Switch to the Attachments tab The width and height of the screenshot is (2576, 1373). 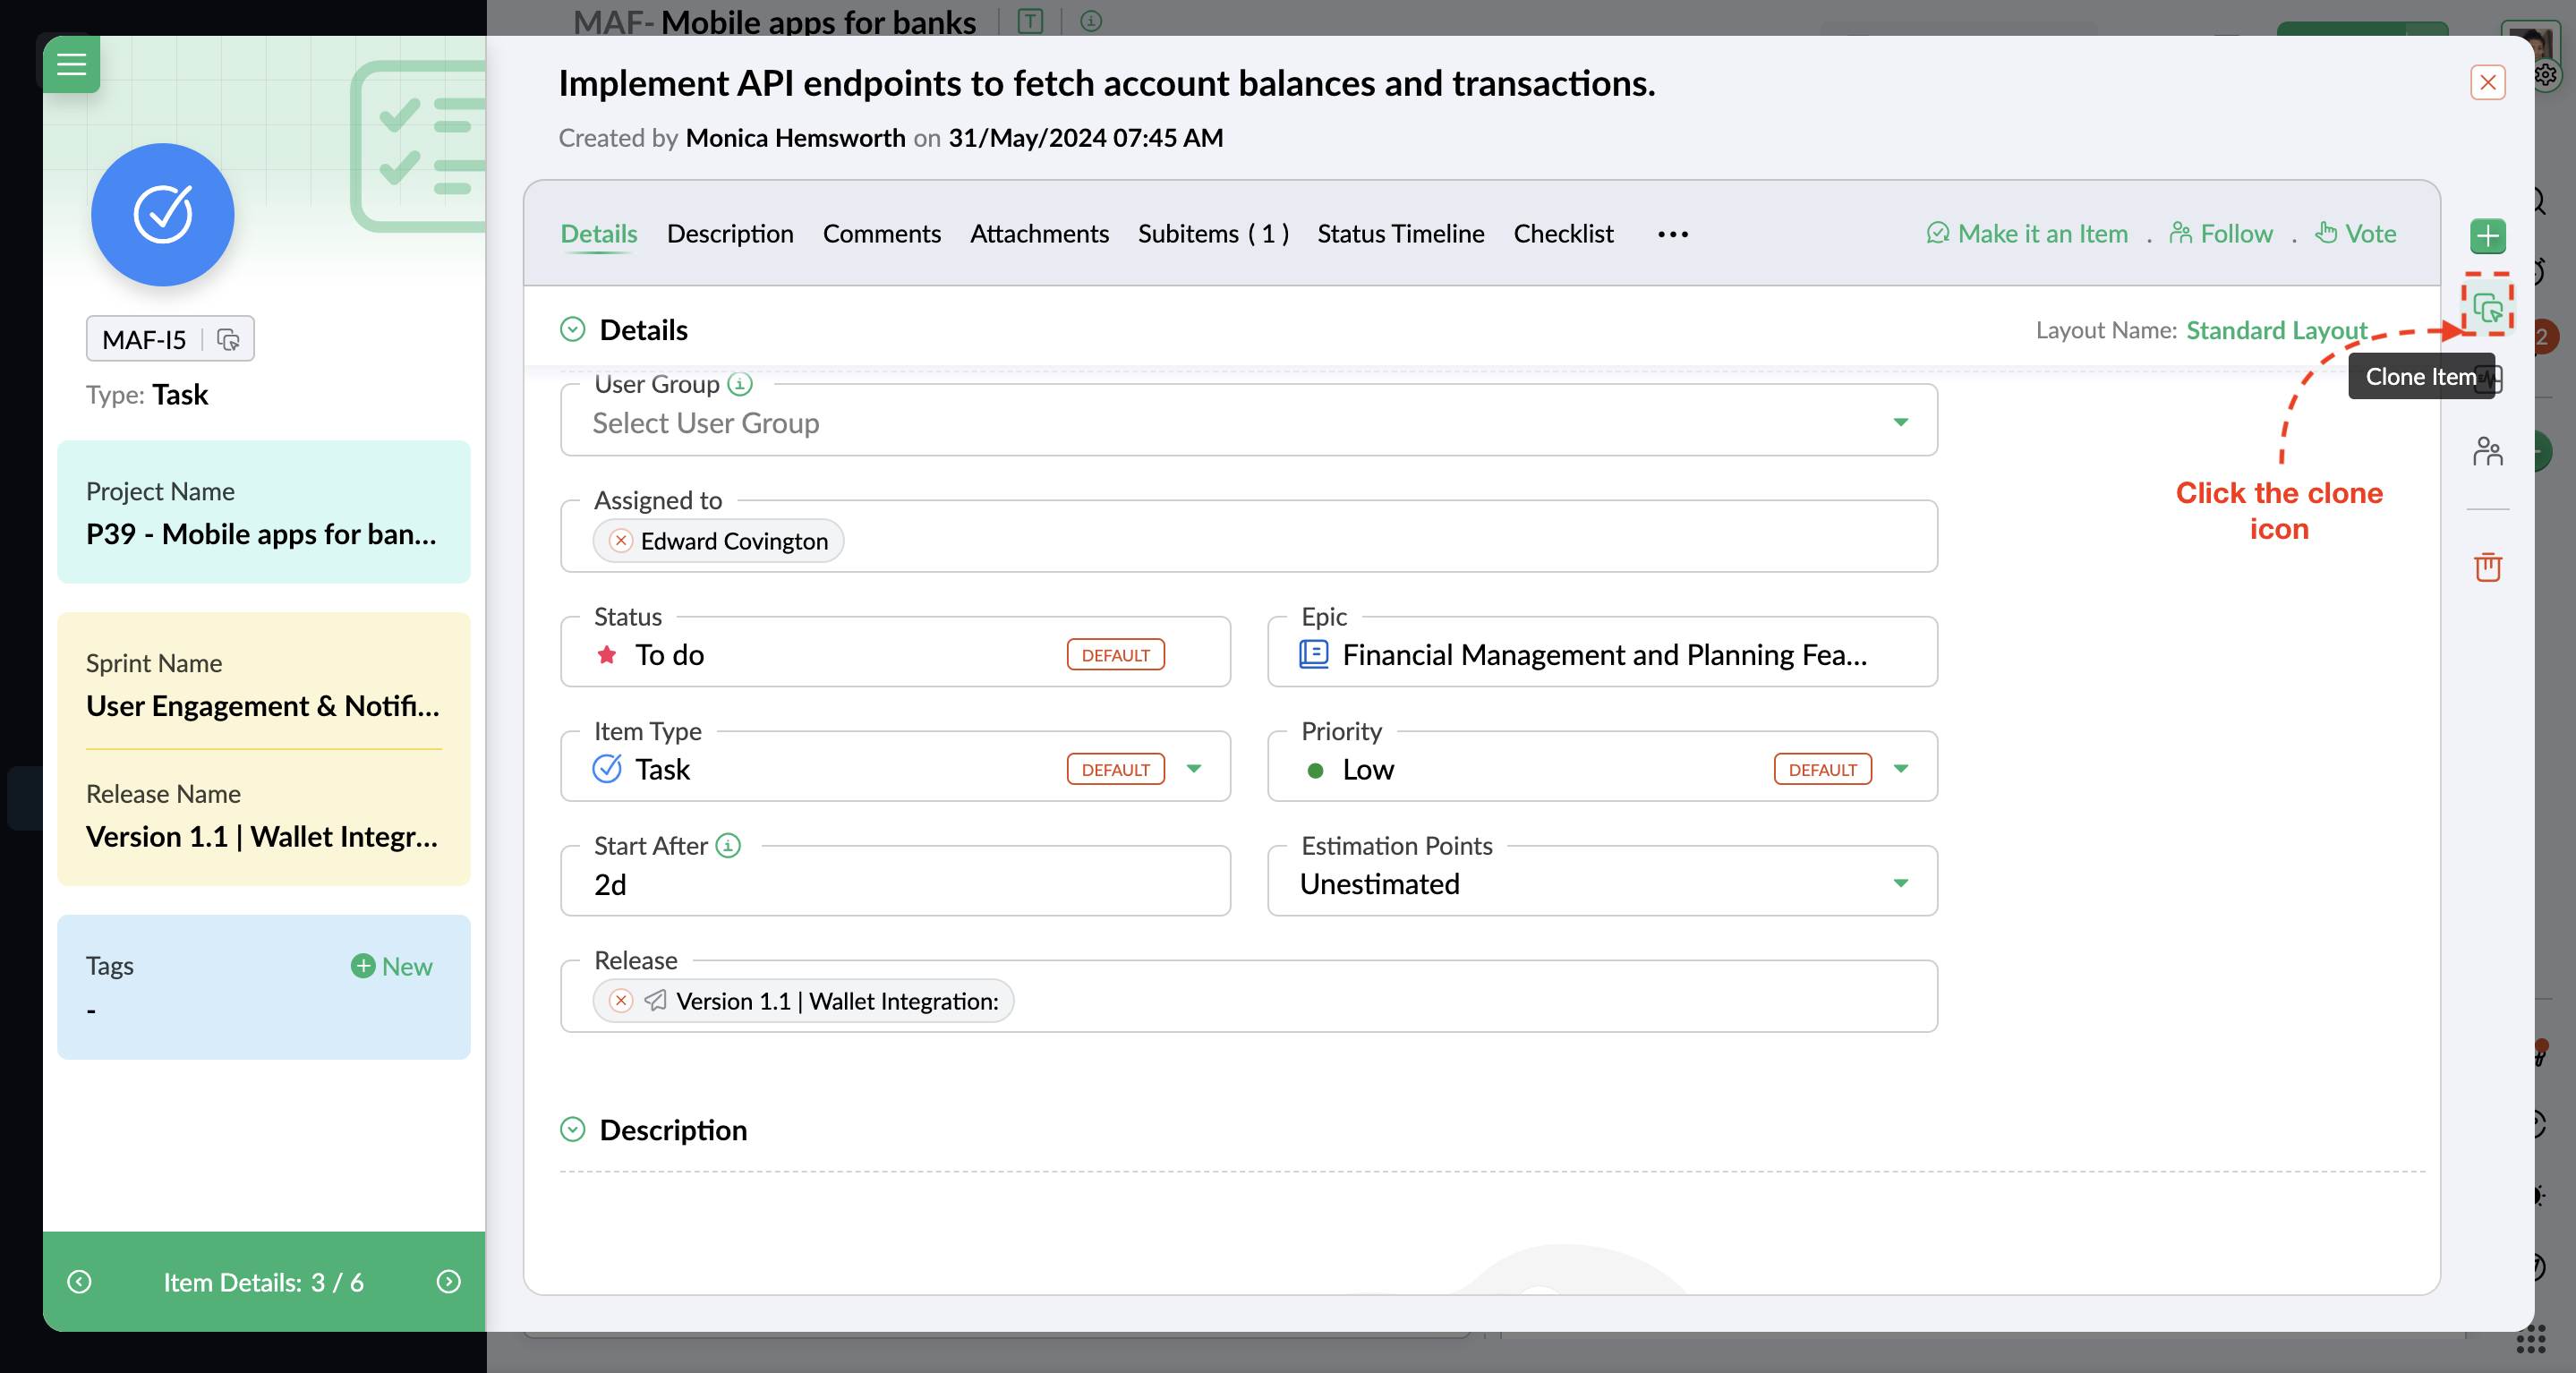pos(1039,234)
